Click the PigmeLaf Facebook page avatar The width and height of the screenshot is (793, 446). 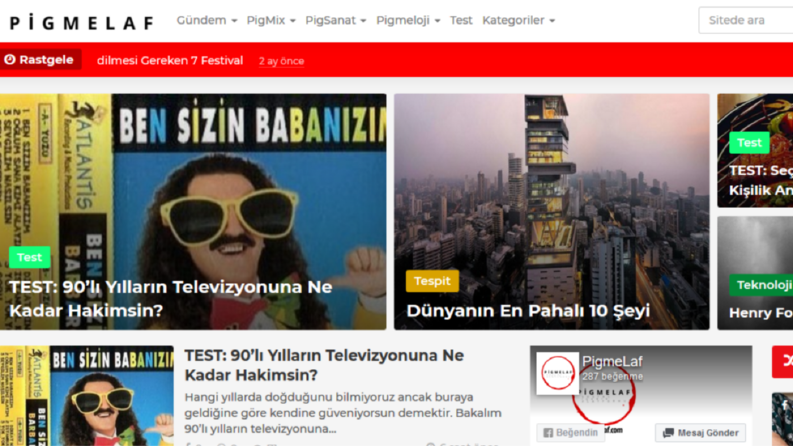[557, 373]
